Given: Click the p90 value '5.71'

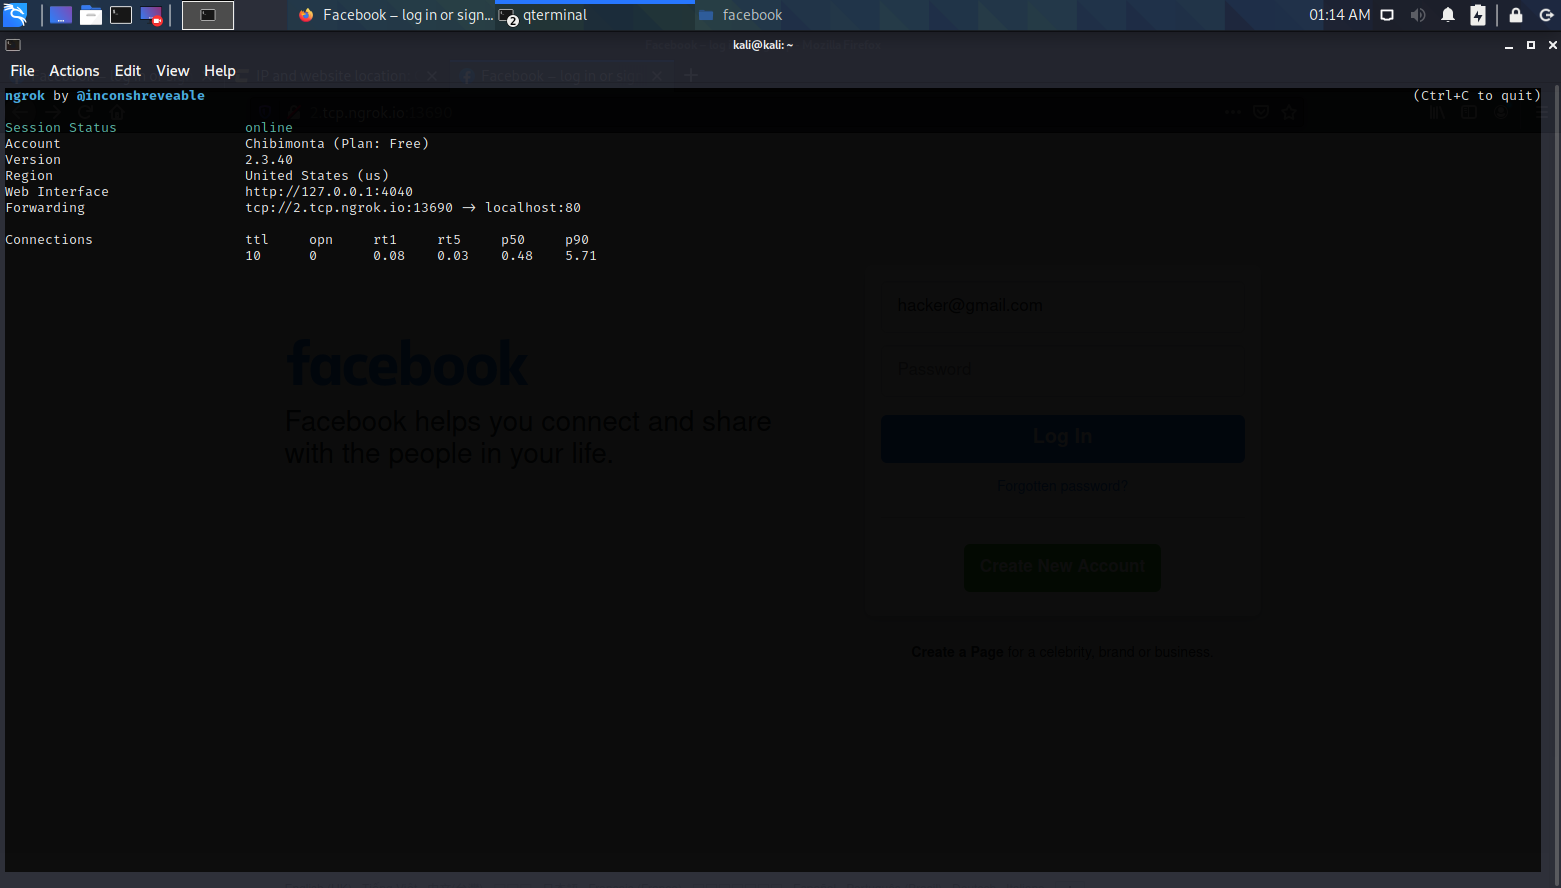Looking at the screenshot, I should coord(581,256).
